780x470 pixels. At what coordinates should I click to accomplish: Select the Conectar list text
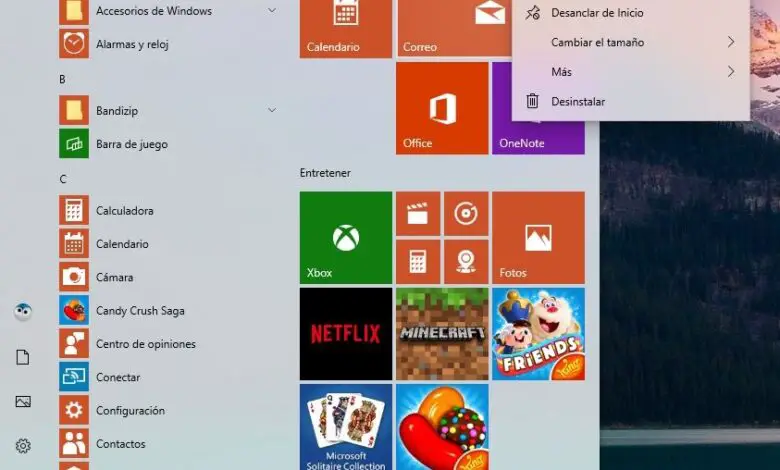118,377
